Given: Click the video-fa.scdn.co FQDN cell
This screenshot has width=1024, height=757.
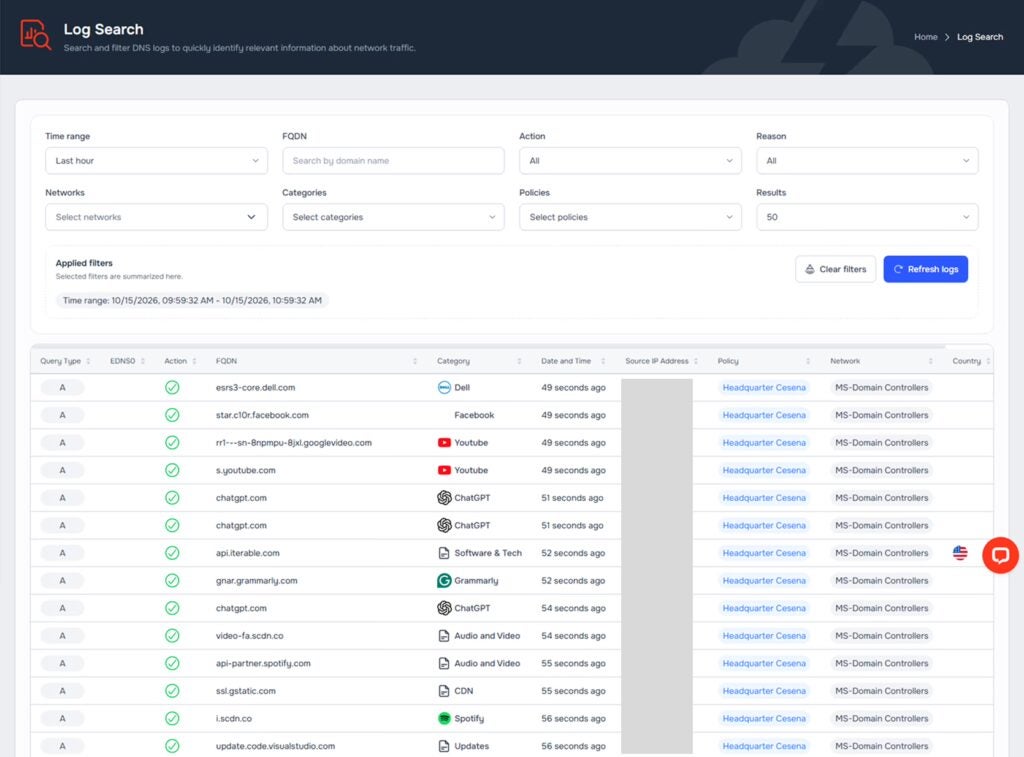Looking at the screenshot, I should click(249, 636).
